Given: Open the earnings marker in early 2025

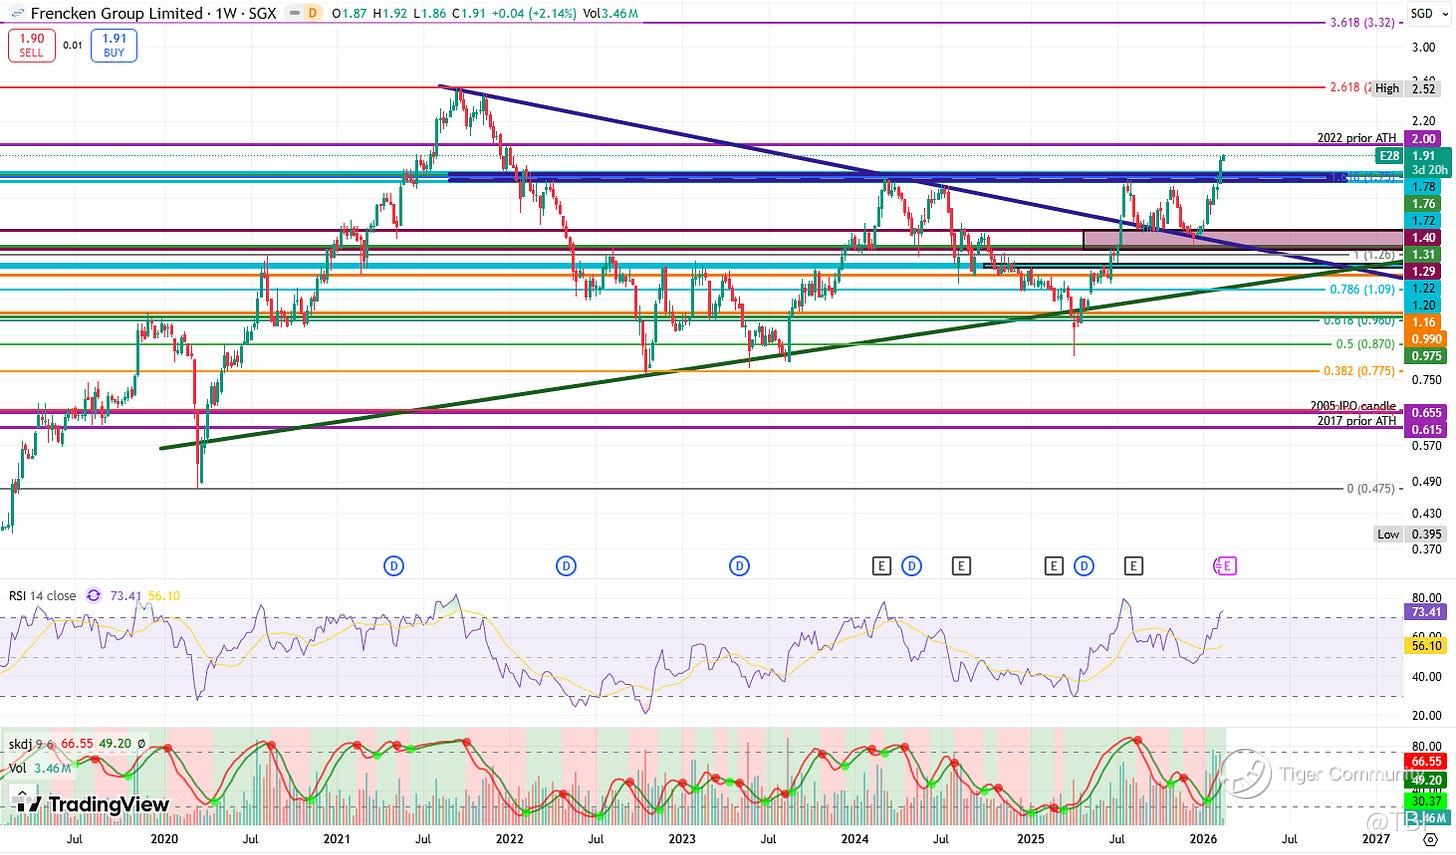Looking at the screenshot, I should tap(1054, 566).
